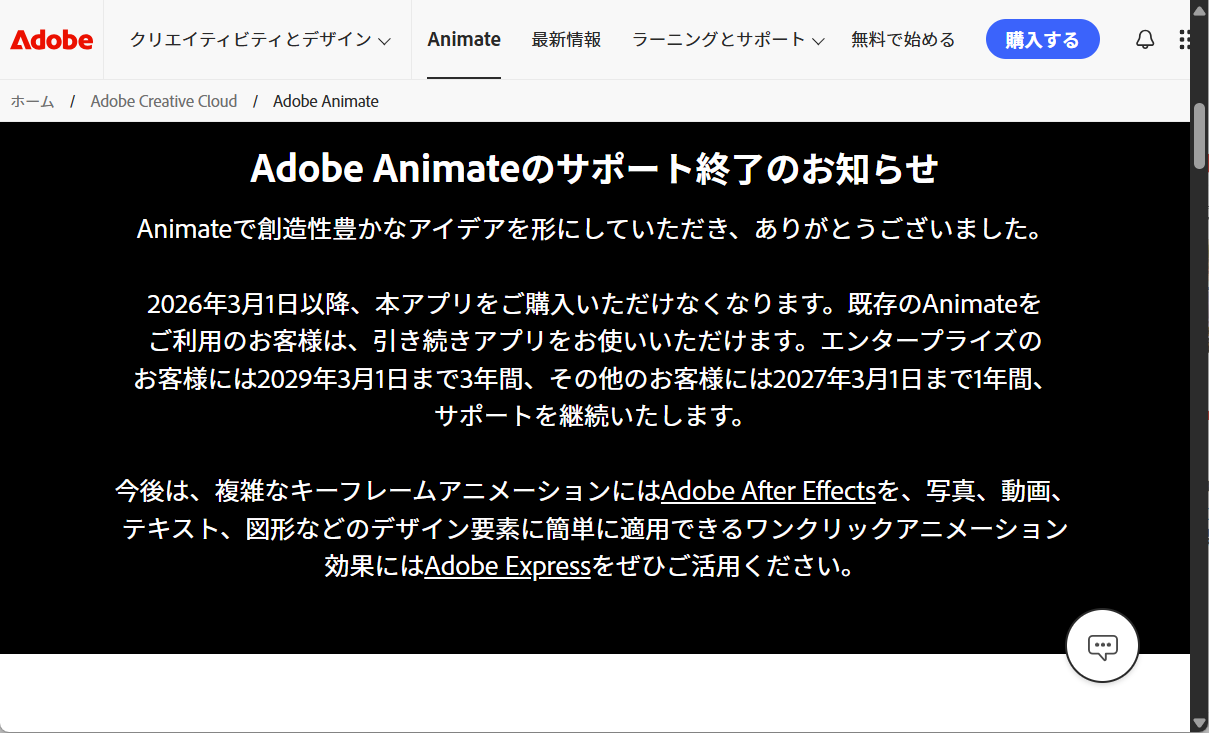Open the 最新情報 menu item
The height and width of the screenshot is (733, 1209).
[x=567, y=40]
